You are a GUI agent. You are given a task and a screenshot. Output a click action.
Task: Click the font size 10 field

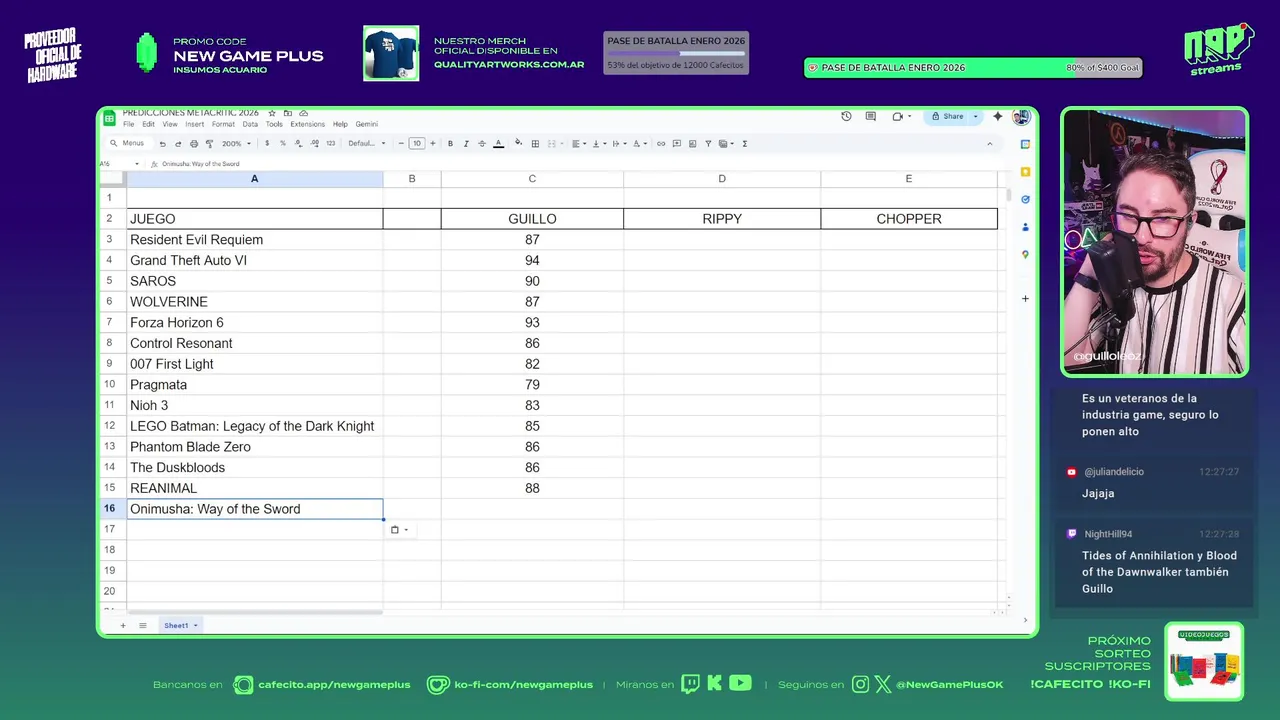click(417, 143)
